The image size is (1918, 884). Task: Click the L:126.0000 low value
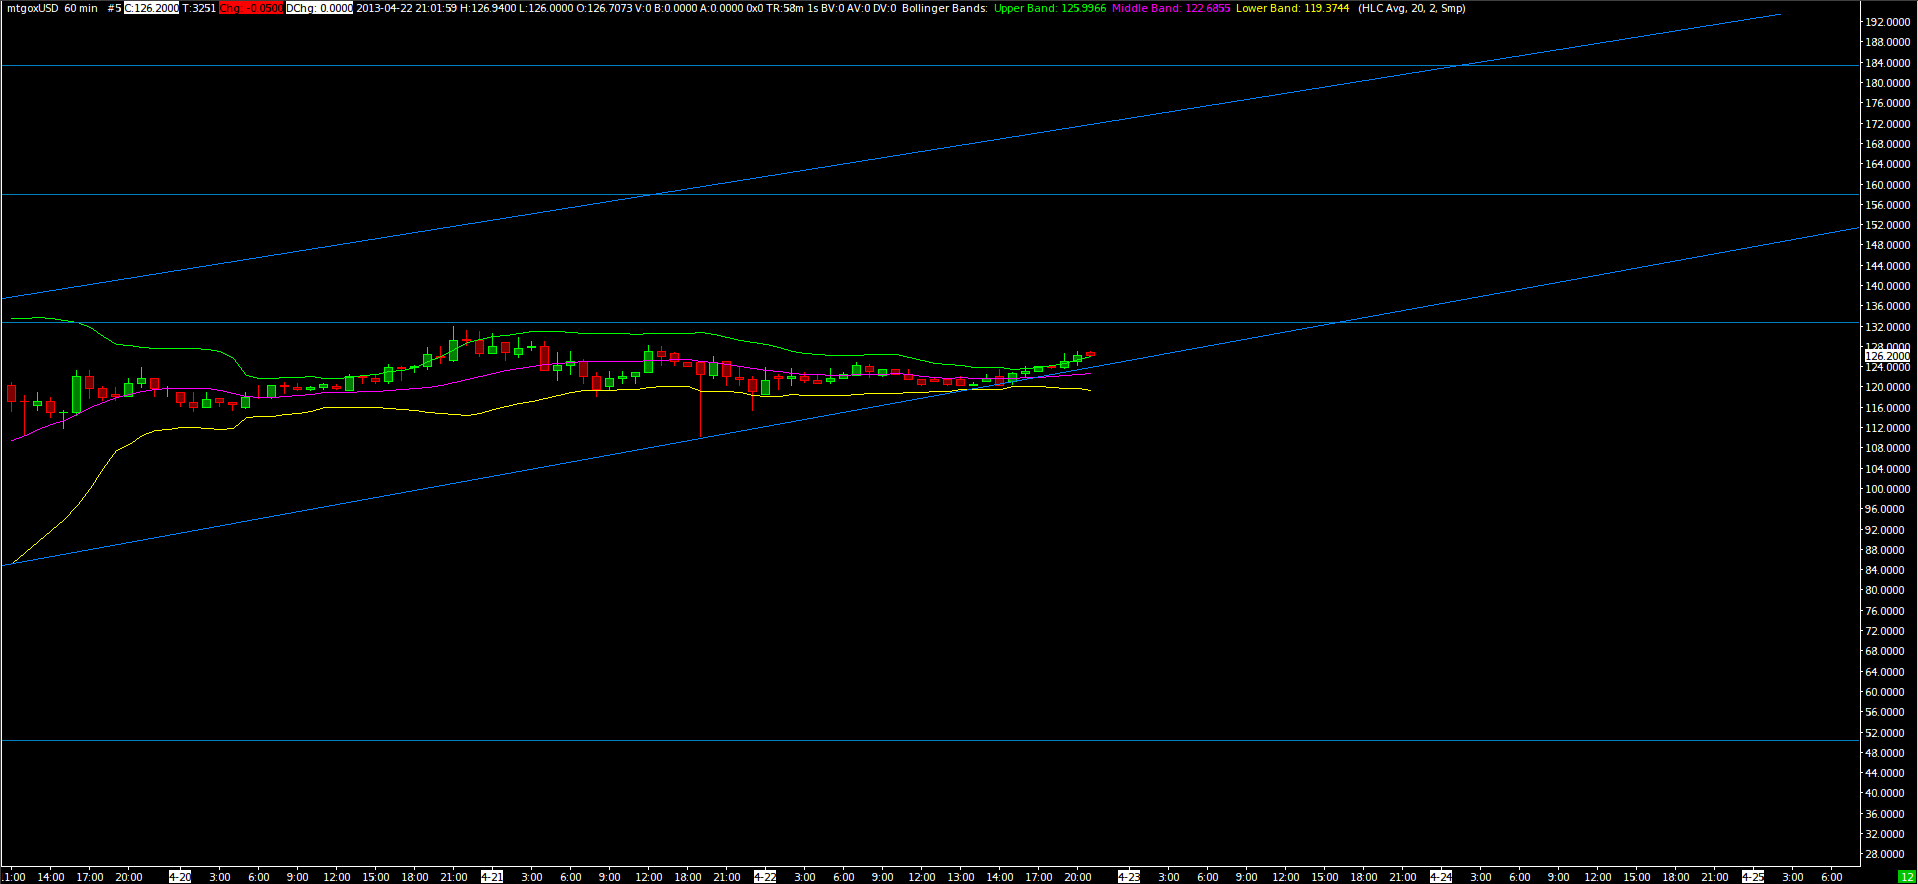click(x=546, y=8)
